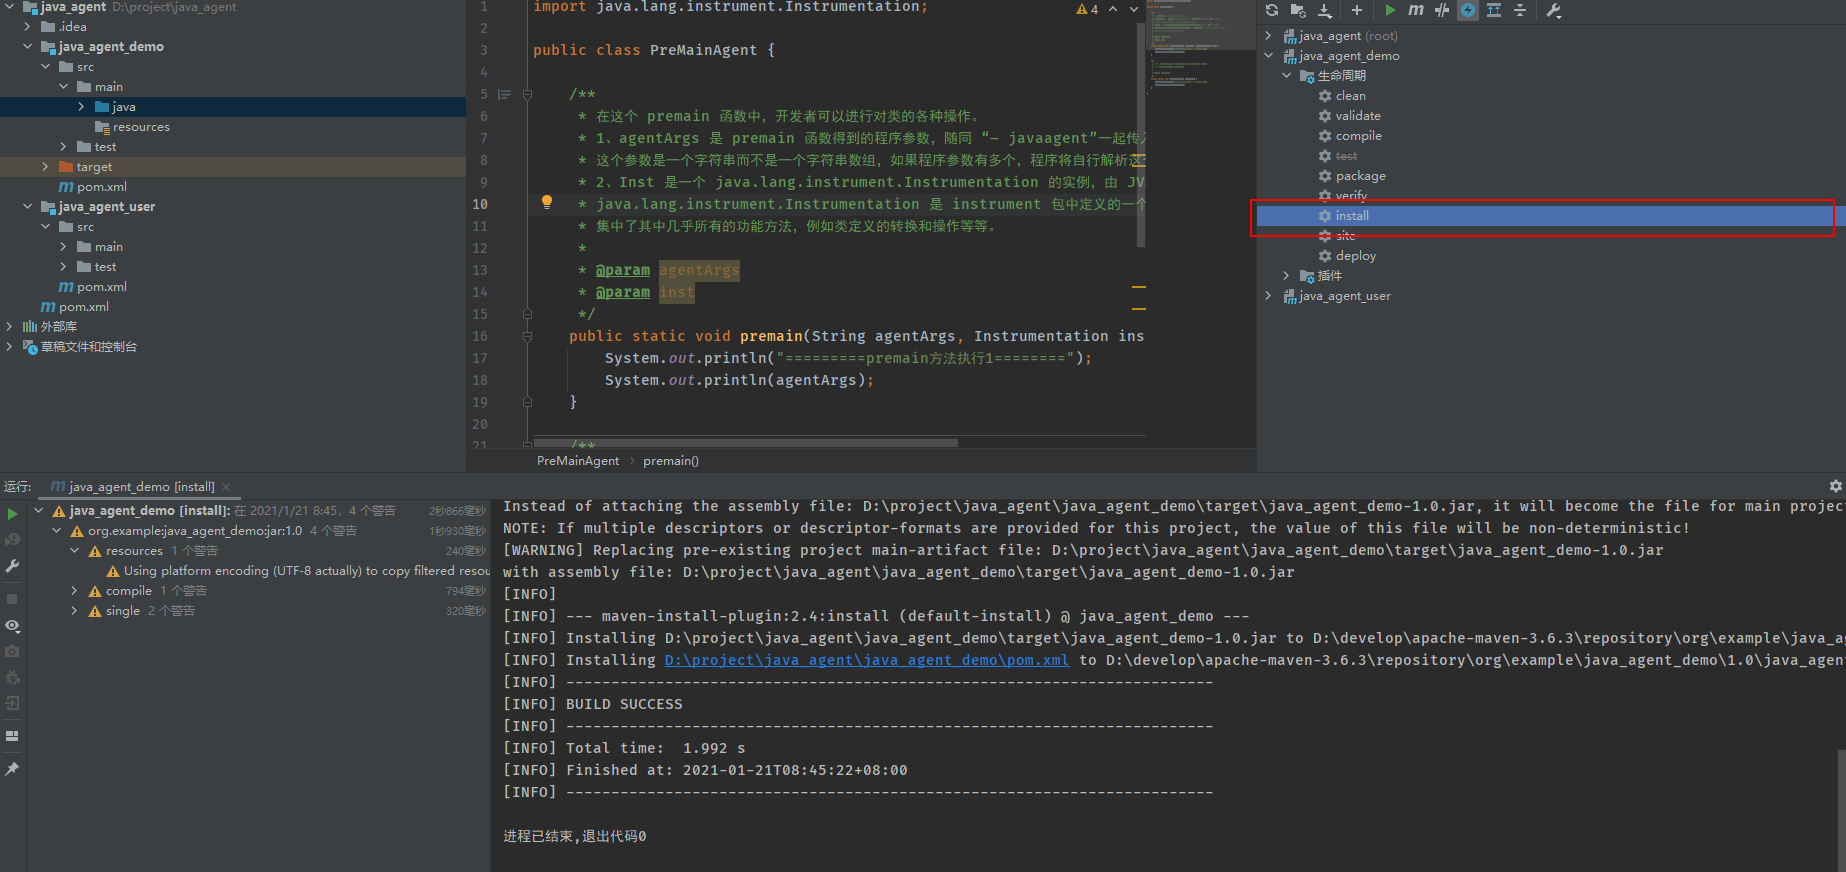Toggle Maven offline mode
The height and width of the screenshot is (872, 1846).
(x=1468, y=10)
